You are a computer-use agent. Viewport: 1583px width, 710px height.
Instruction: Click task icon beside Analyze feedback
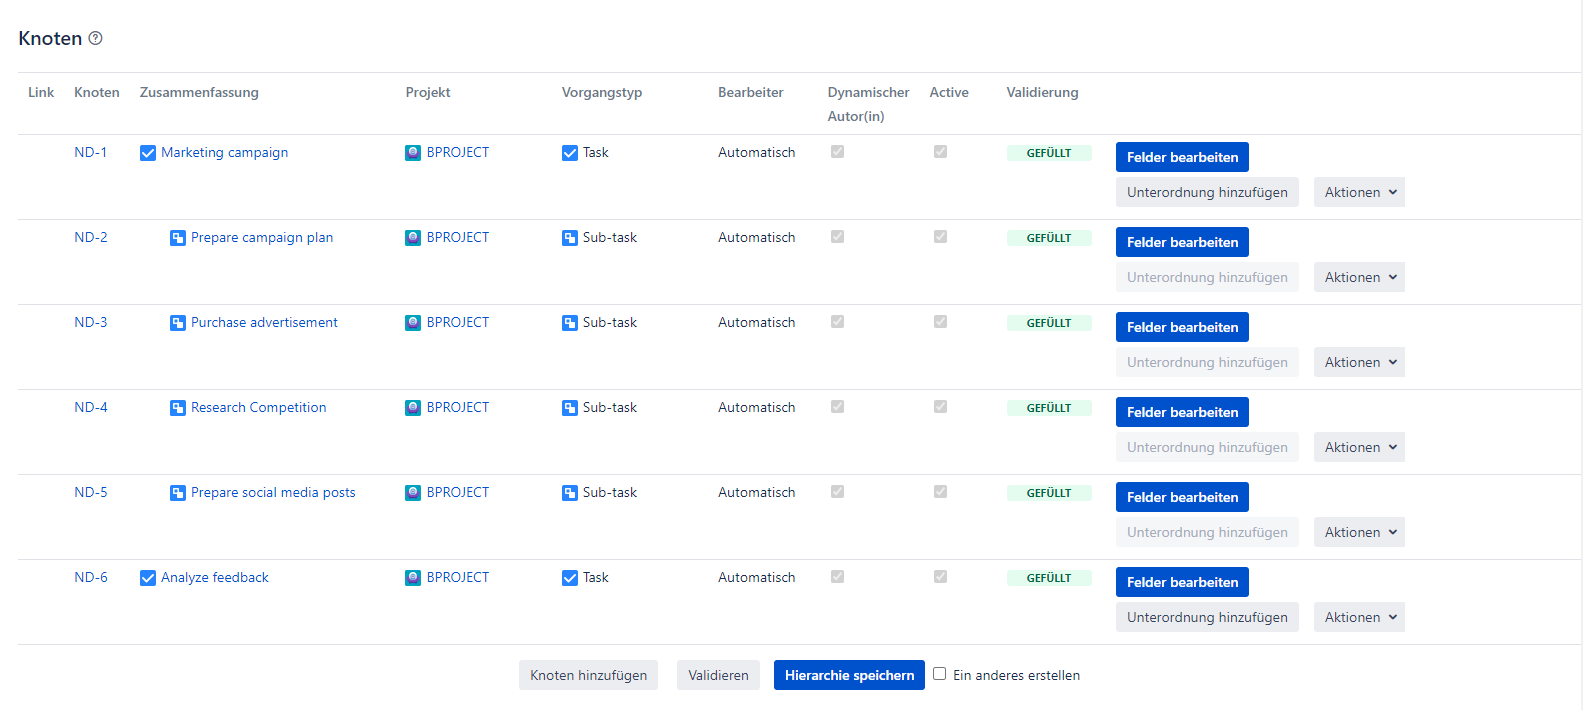pyautogui.click(x=148, y=578)
